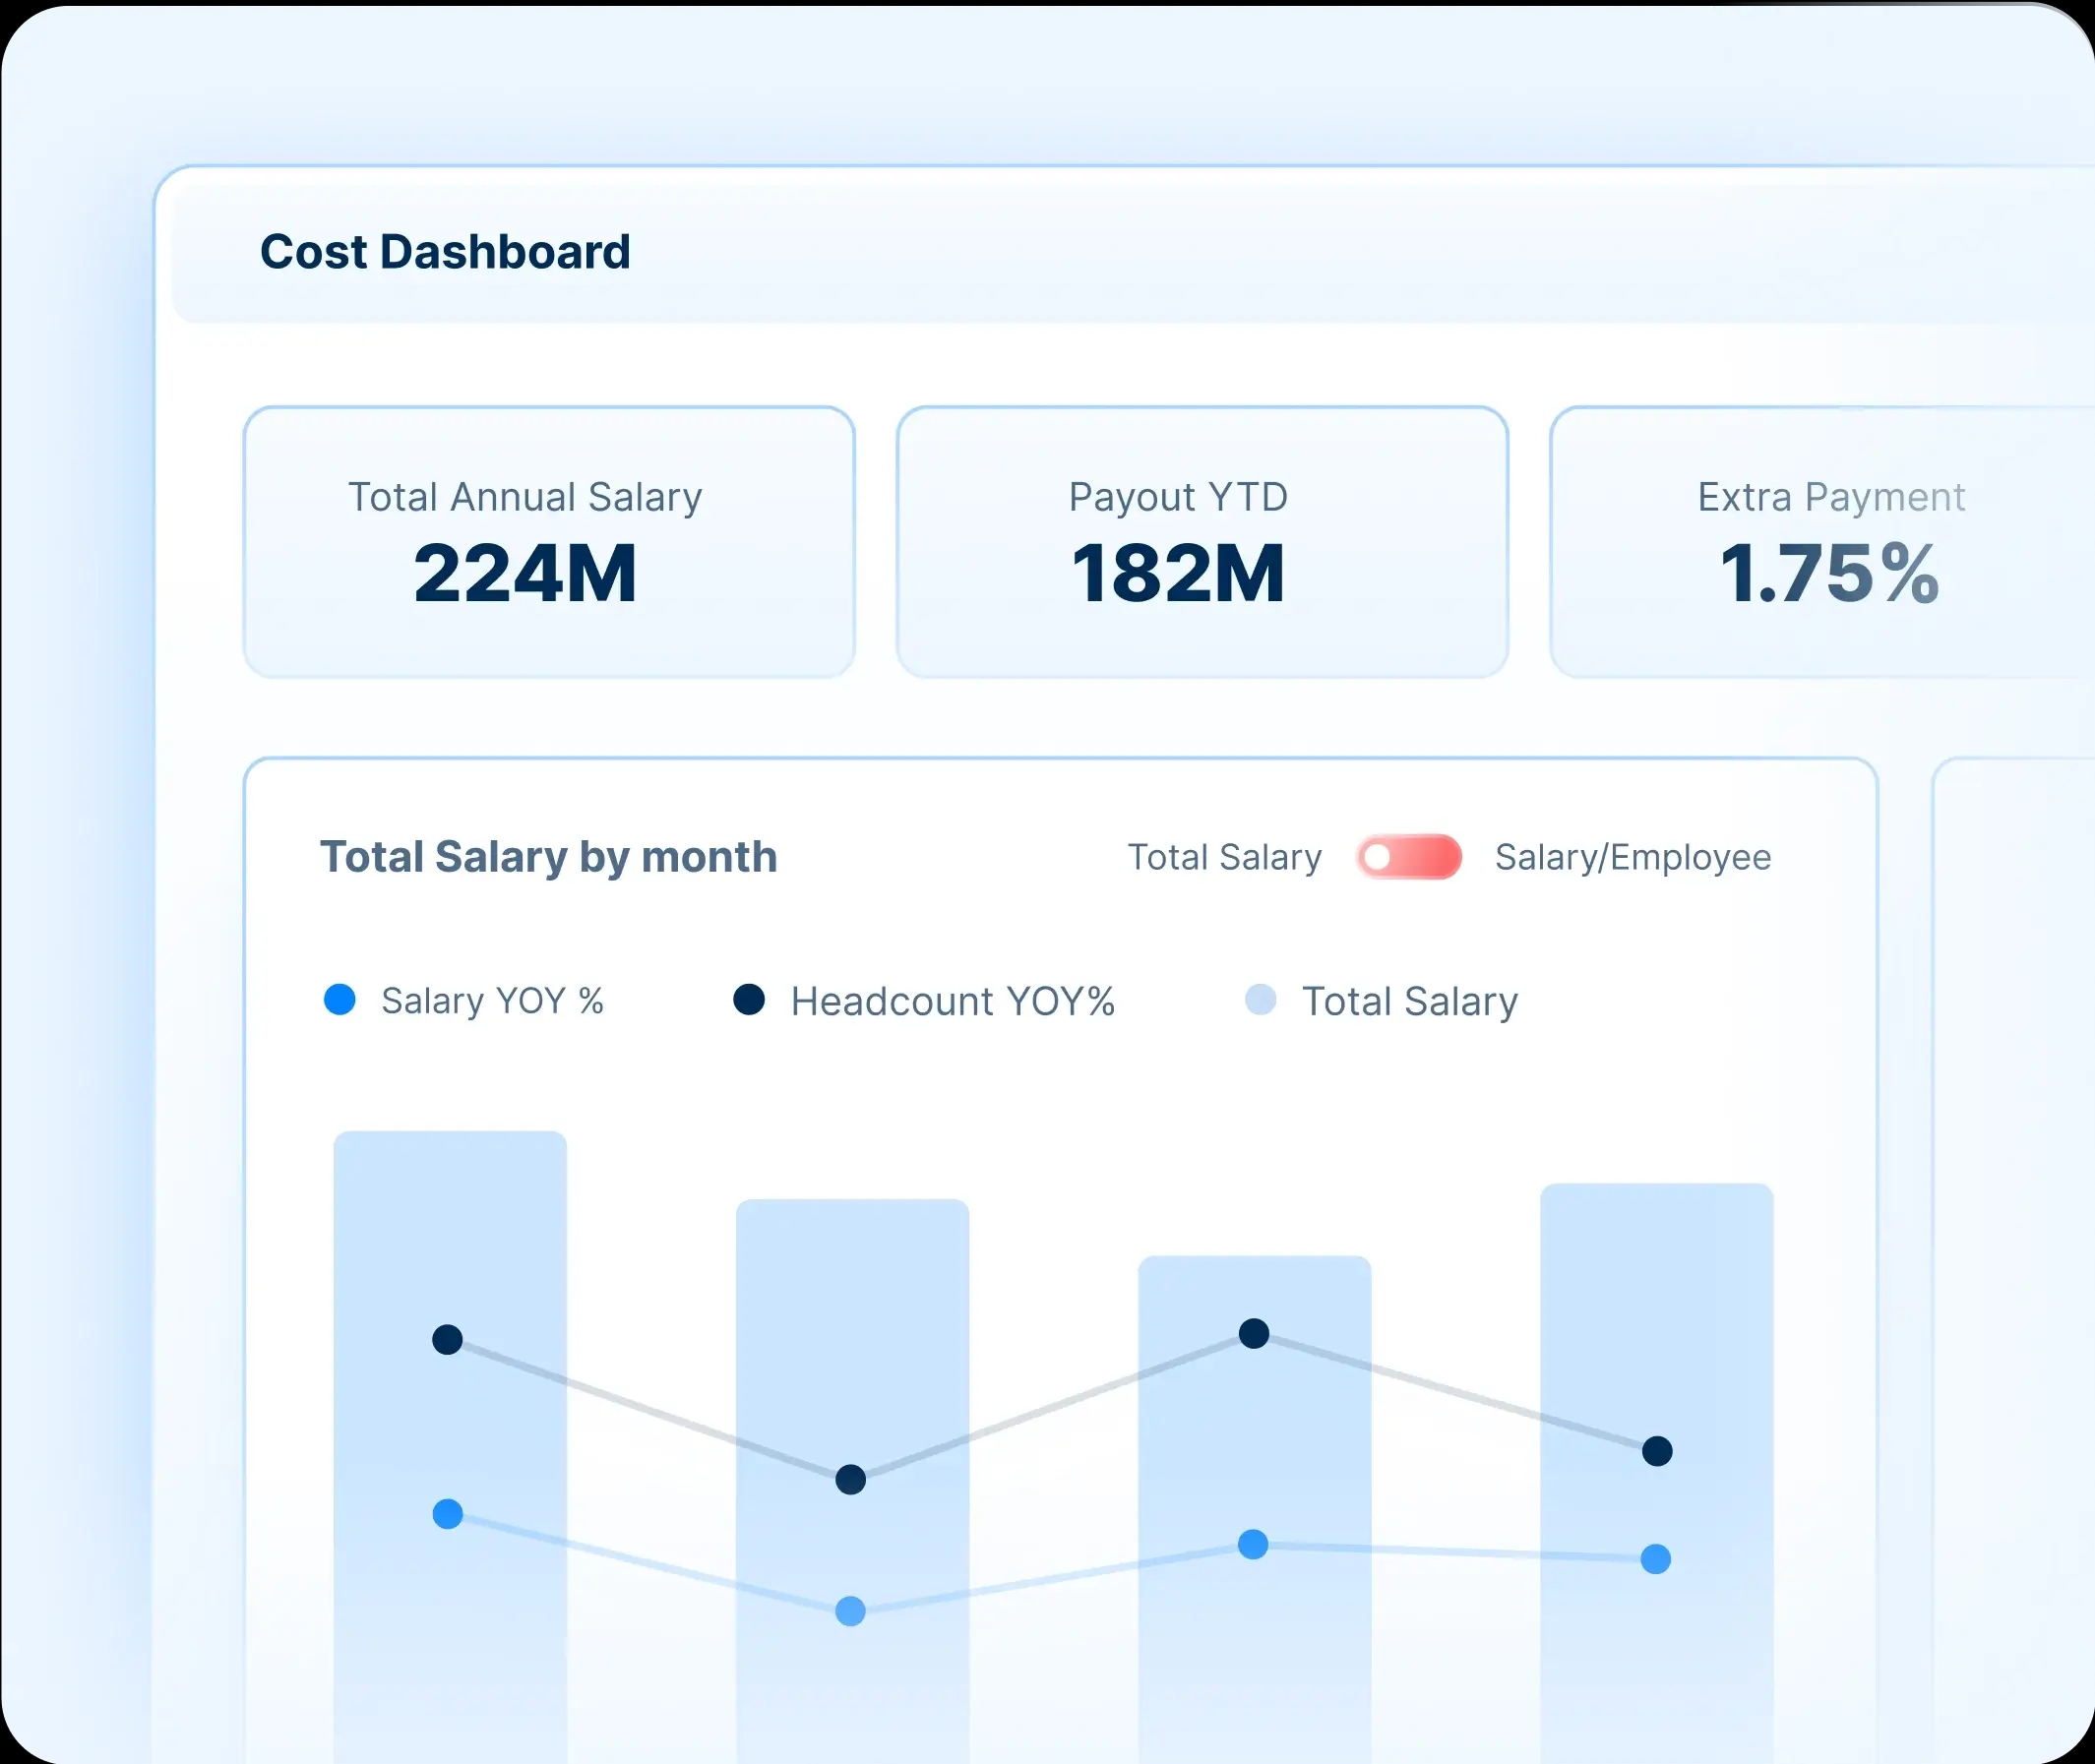Select the second Headcount YOY% data point
2095x1764 pixels.
(x=850, y=1479)
